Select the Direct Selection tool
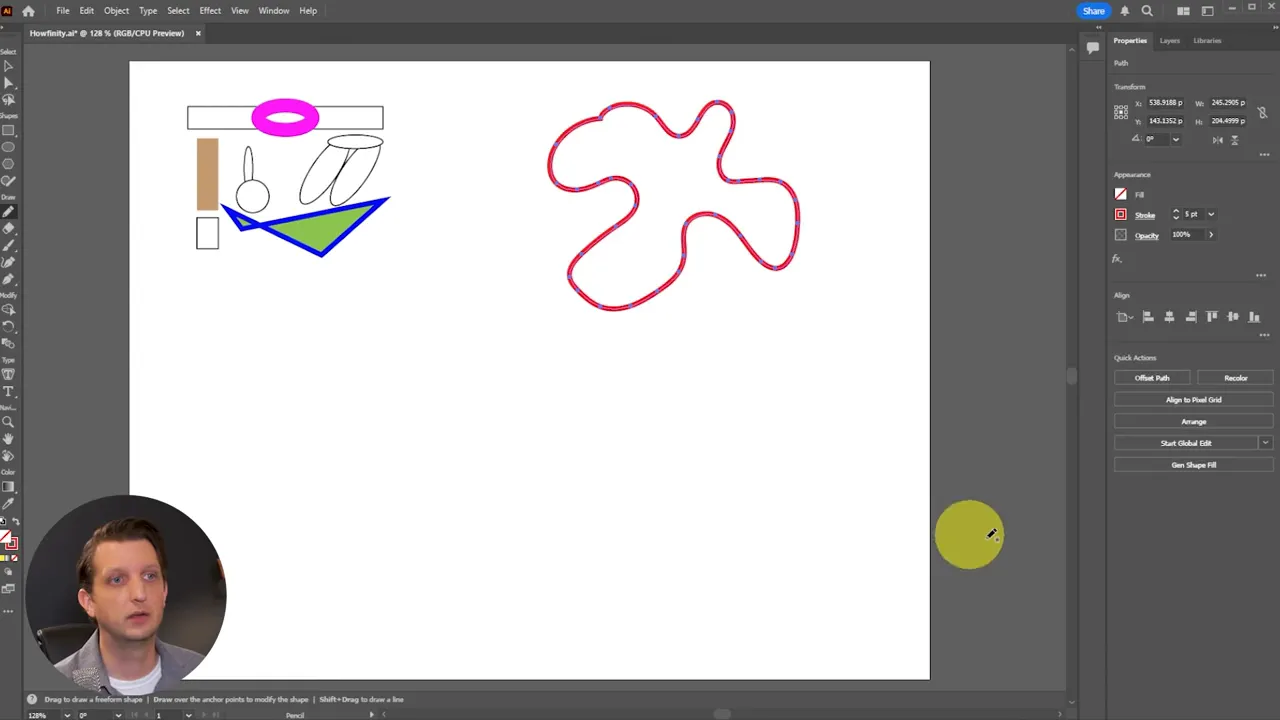This screenshot has width=1280, height=720. point(9,82)
